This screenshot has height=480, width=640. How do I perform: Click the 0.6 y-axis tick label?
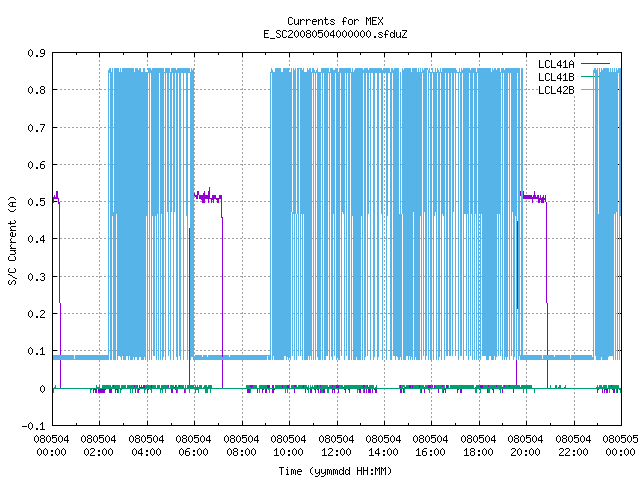[36, 165]
